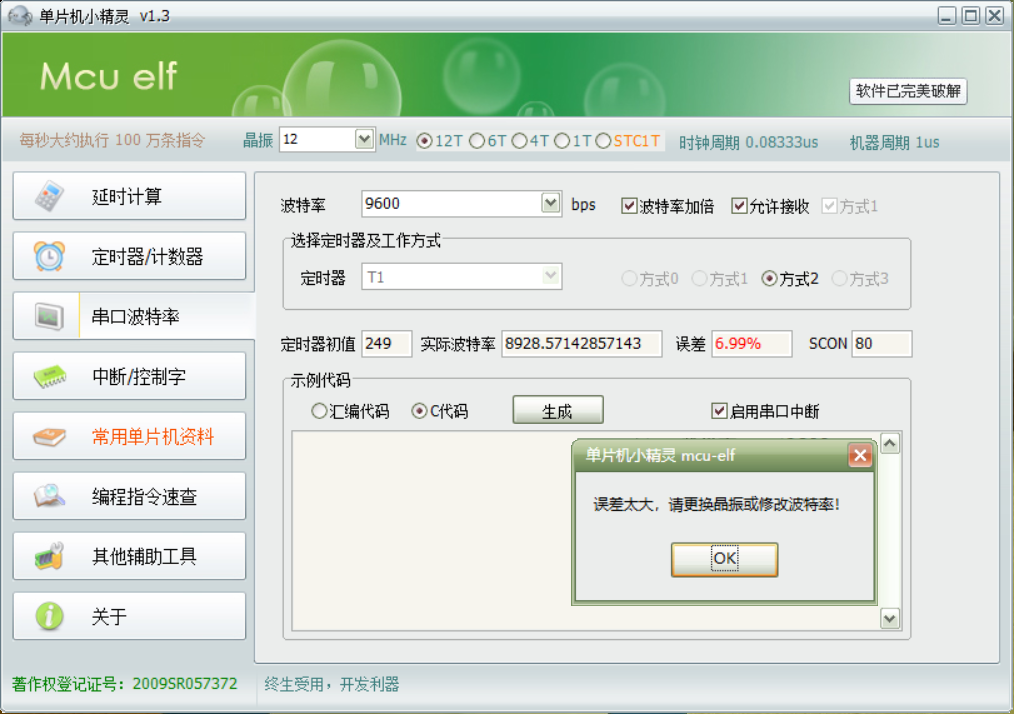Click the green info icon for 关于
Image resolution: width=1014 pixels, height=714 pixels.
(x=50, y=616)
